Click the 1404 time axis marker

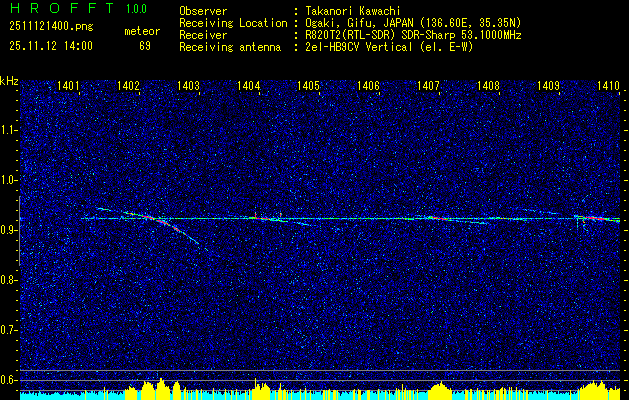[x=248, y=85]
